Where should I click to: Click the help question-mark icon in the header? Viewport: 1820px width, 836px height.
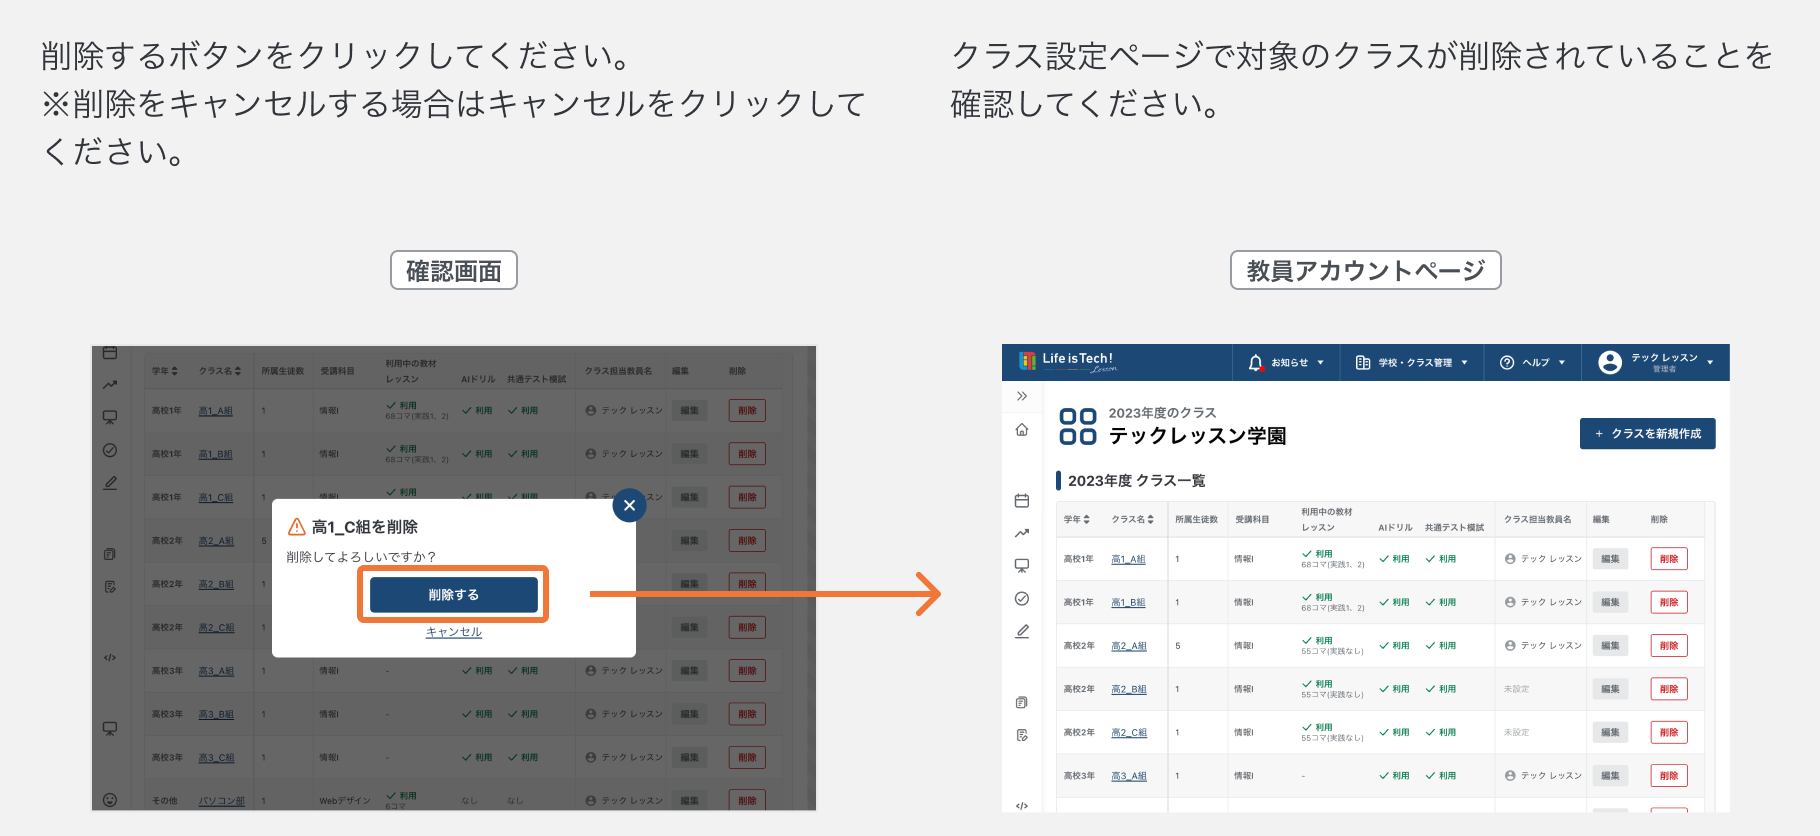[x=1507, y=363]
